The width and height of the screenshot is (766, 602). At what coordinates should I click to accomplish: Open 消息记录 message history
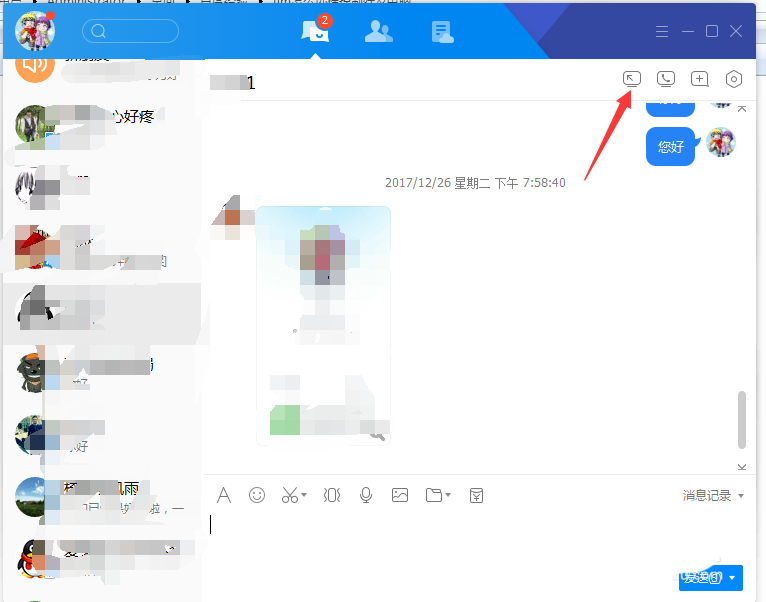click(706, 495)
